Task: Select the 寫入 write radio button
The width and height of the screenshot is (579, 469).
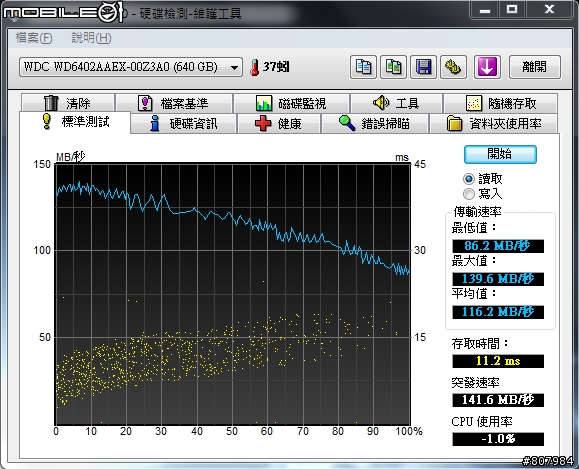Action: coord(469,194)
